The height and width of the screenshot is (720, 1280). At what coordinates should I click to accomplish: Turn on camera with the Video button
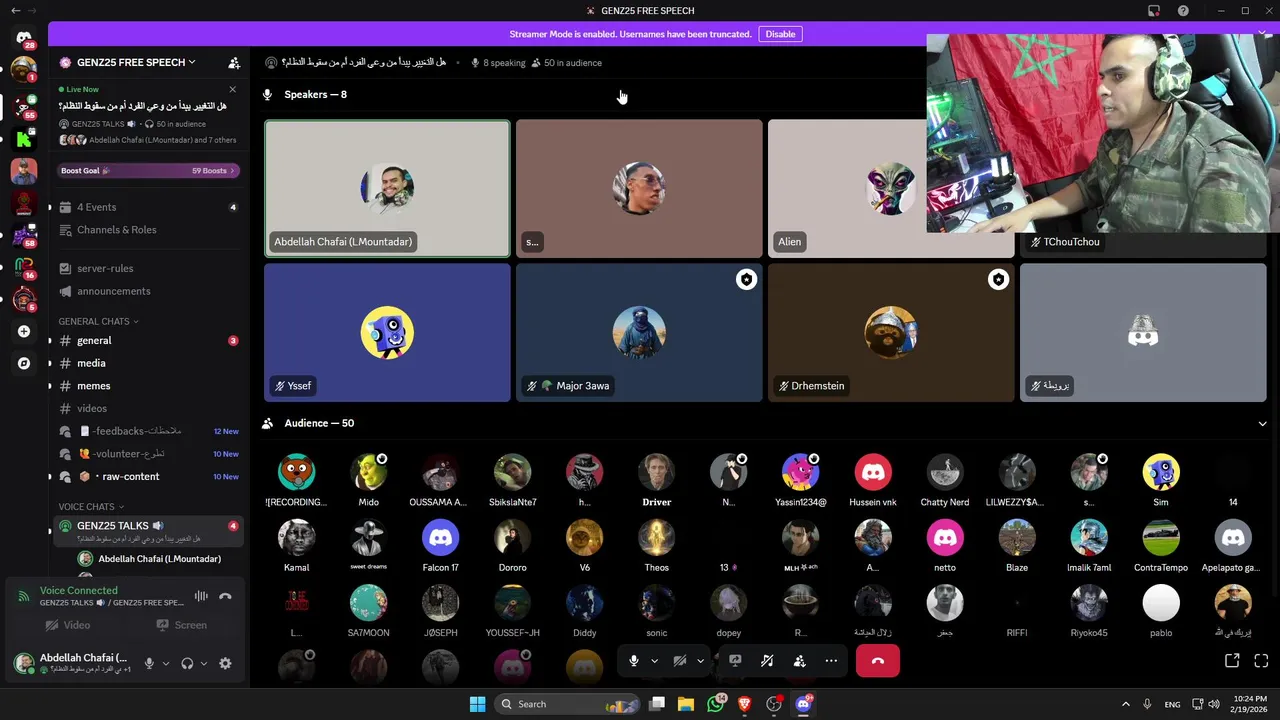67,625
